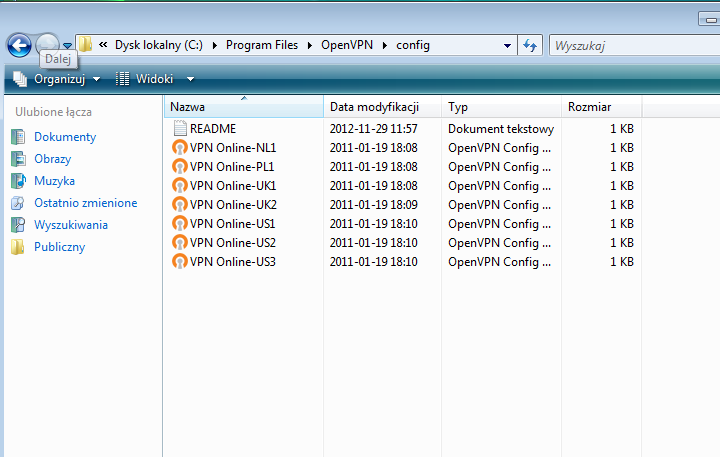Click the file name VPN Online-NL1

(x=233, y=148)
